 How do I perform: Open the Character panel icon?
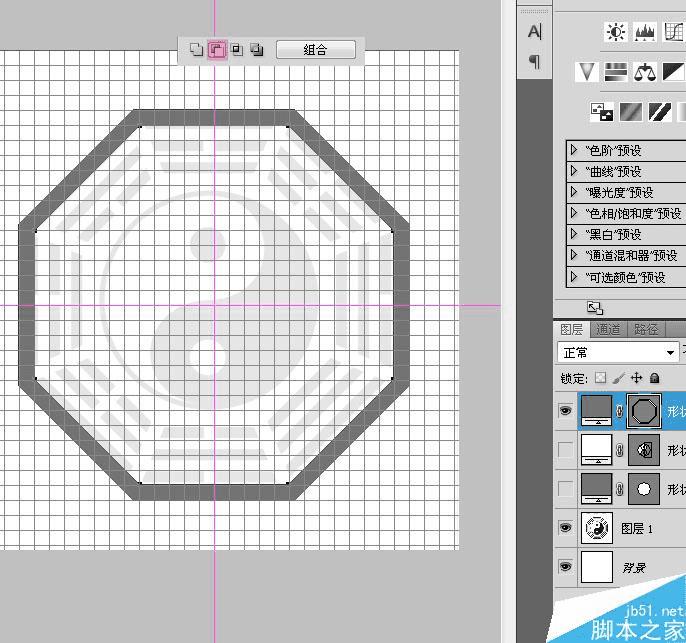coord(535,32)
